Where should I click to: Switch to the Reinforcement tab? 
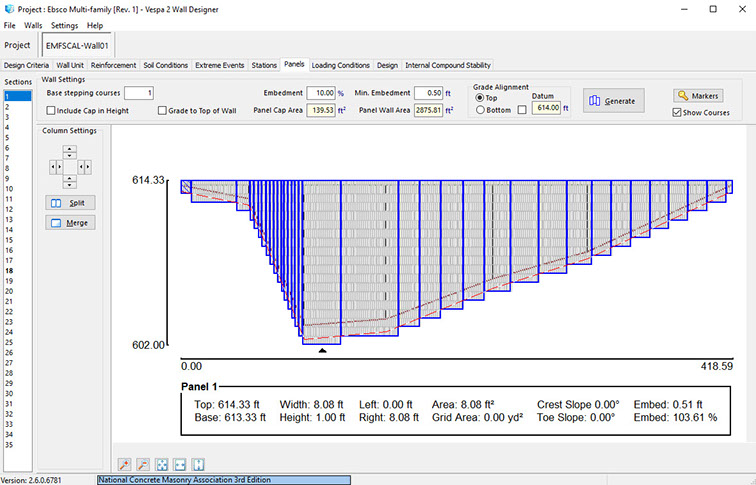114,65
